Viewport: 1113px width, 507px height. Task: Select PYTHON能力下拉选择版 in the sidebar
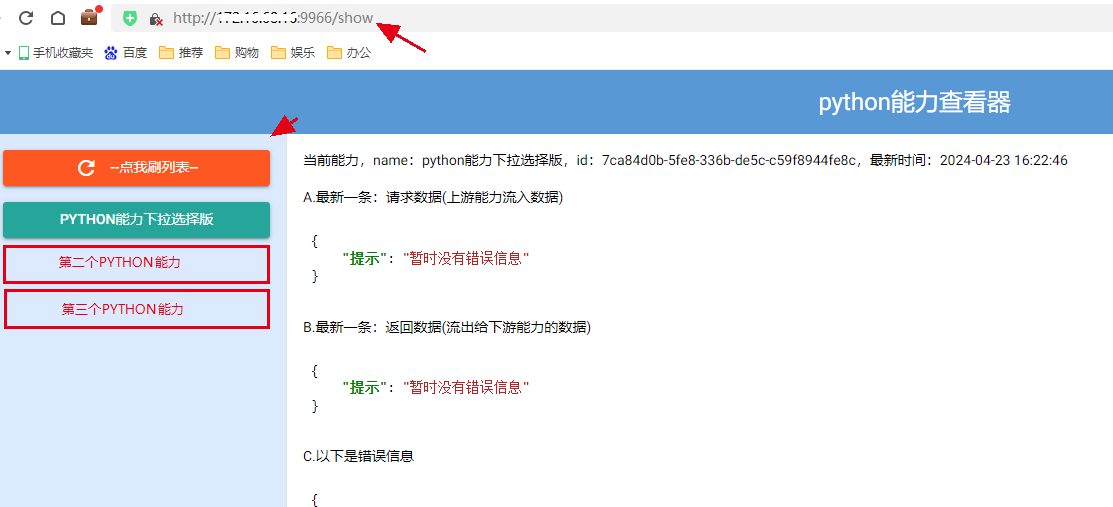[x=136, y=220]
